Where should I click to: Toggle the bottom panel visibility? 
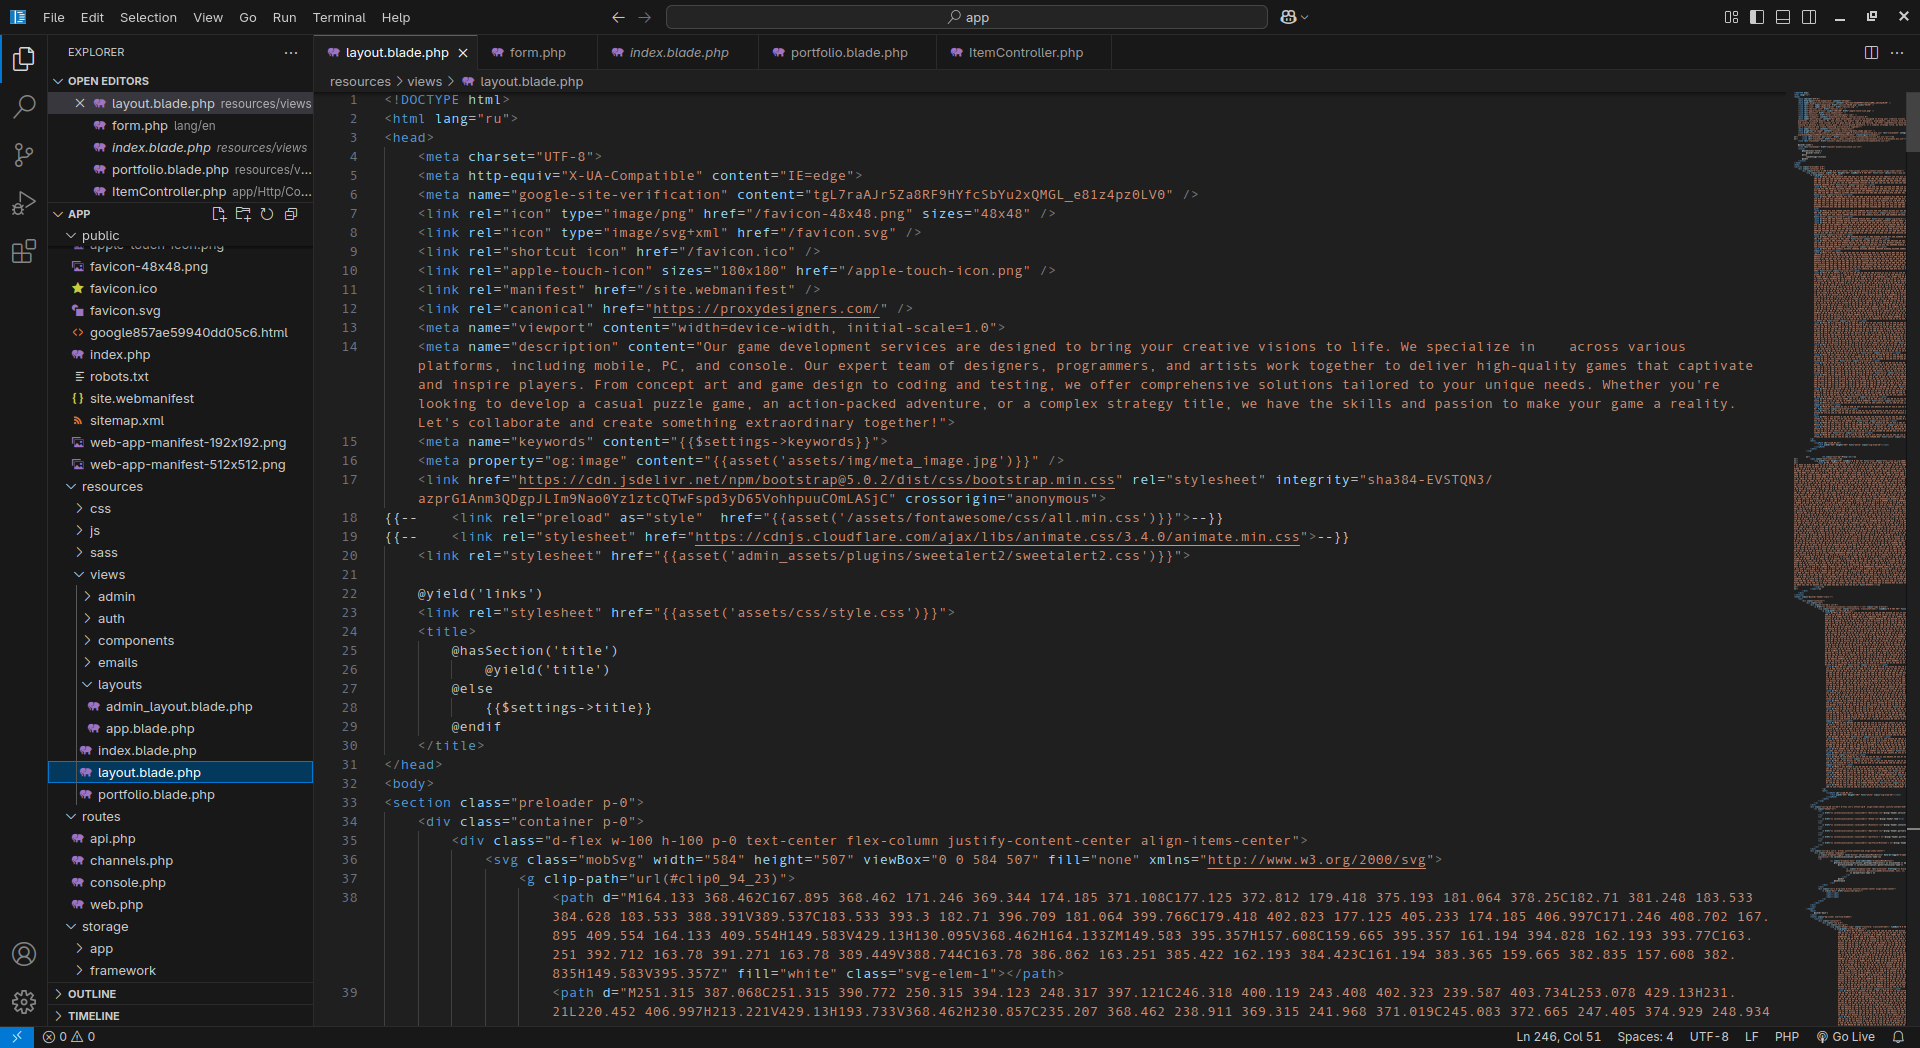tap(1783, 17)
